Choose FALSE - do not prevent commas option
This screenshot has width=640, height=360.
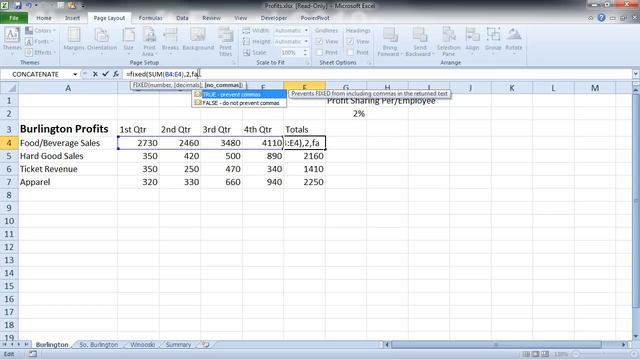(239, 103)
